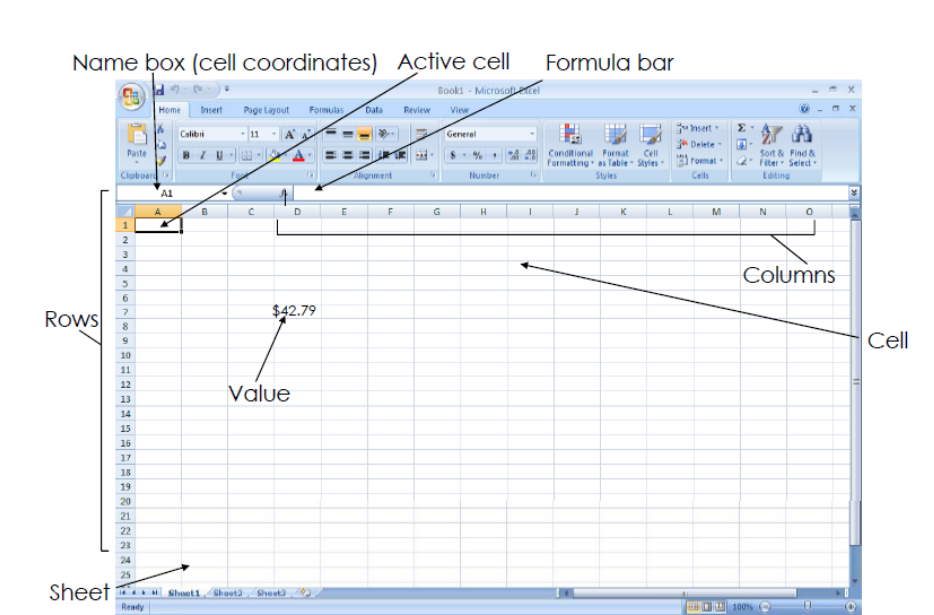Open Sort & Filter menu
This screenshot has height=615, width=934.
[x=771, y=146]
